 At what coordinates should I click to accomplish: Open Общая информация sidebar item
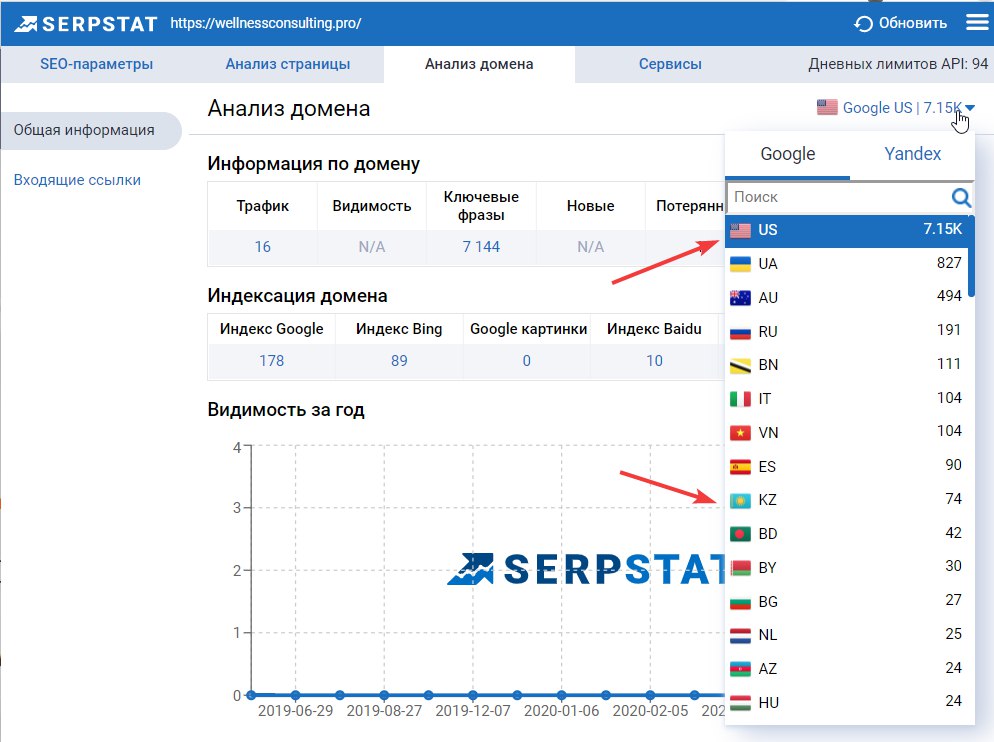click(91, 131)
